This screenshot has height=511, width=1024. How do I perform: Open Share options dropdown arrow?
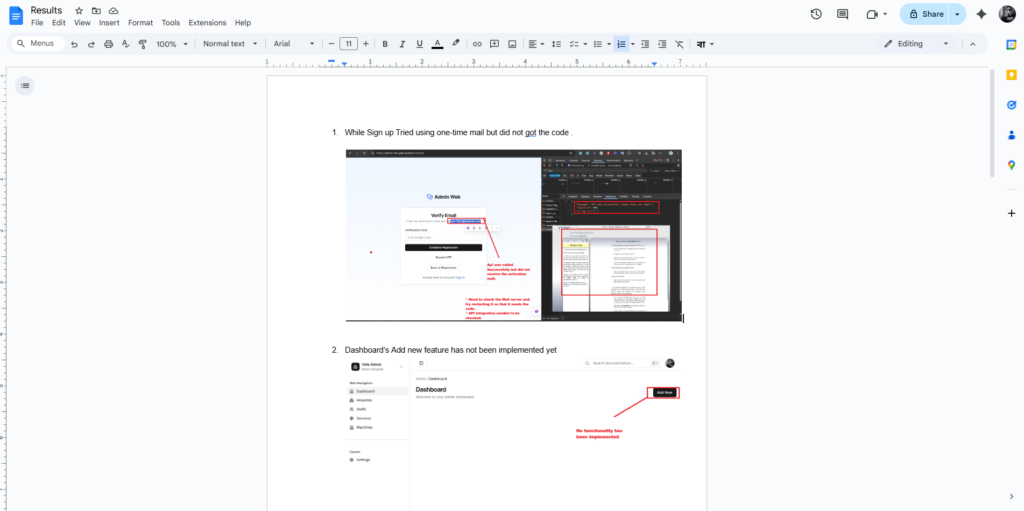pyautogui.click(x=957, y=14)
